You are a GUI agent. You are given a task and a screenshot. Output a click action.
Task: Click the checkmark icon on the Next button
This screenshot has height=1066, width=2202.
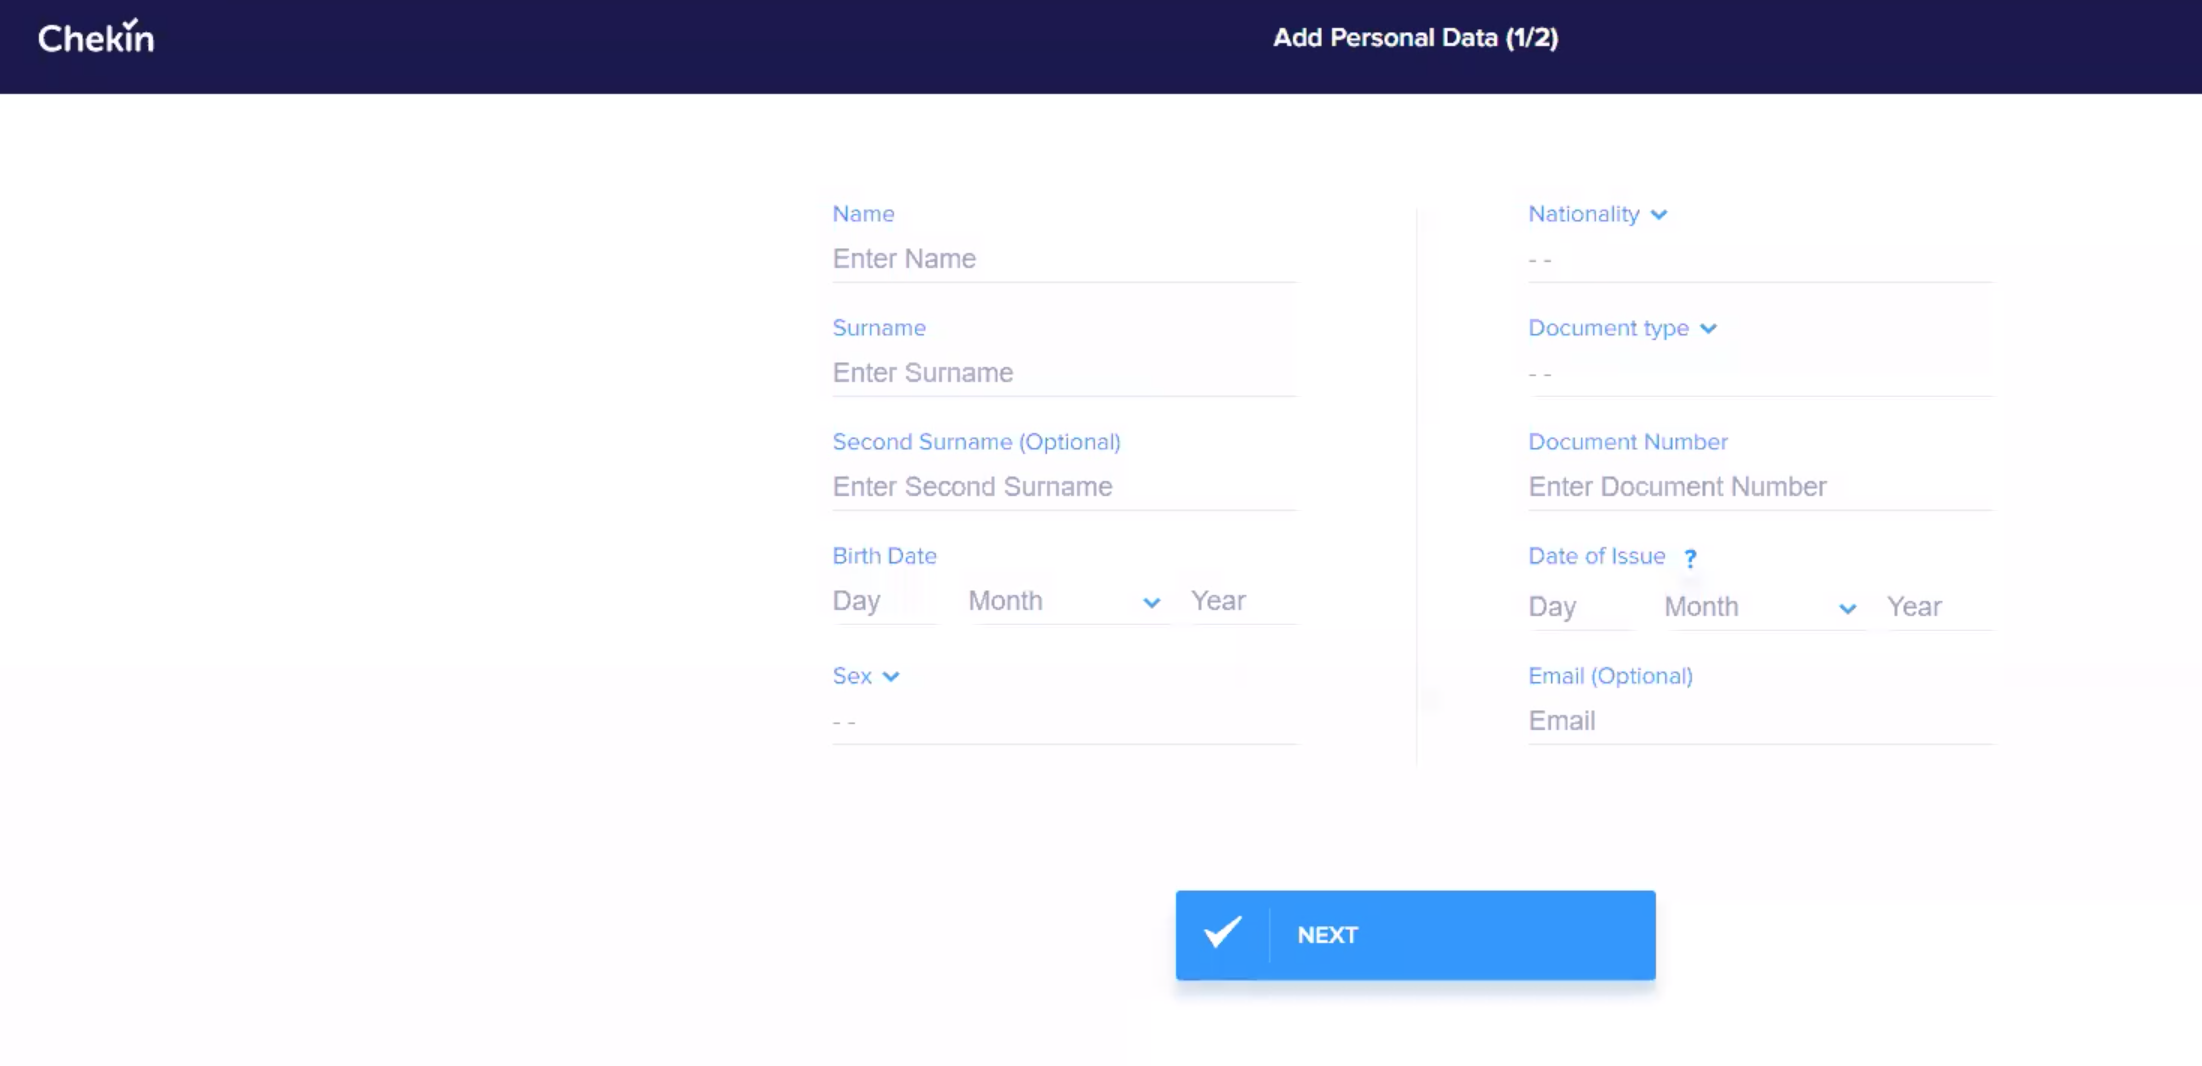pos(1222,933)
